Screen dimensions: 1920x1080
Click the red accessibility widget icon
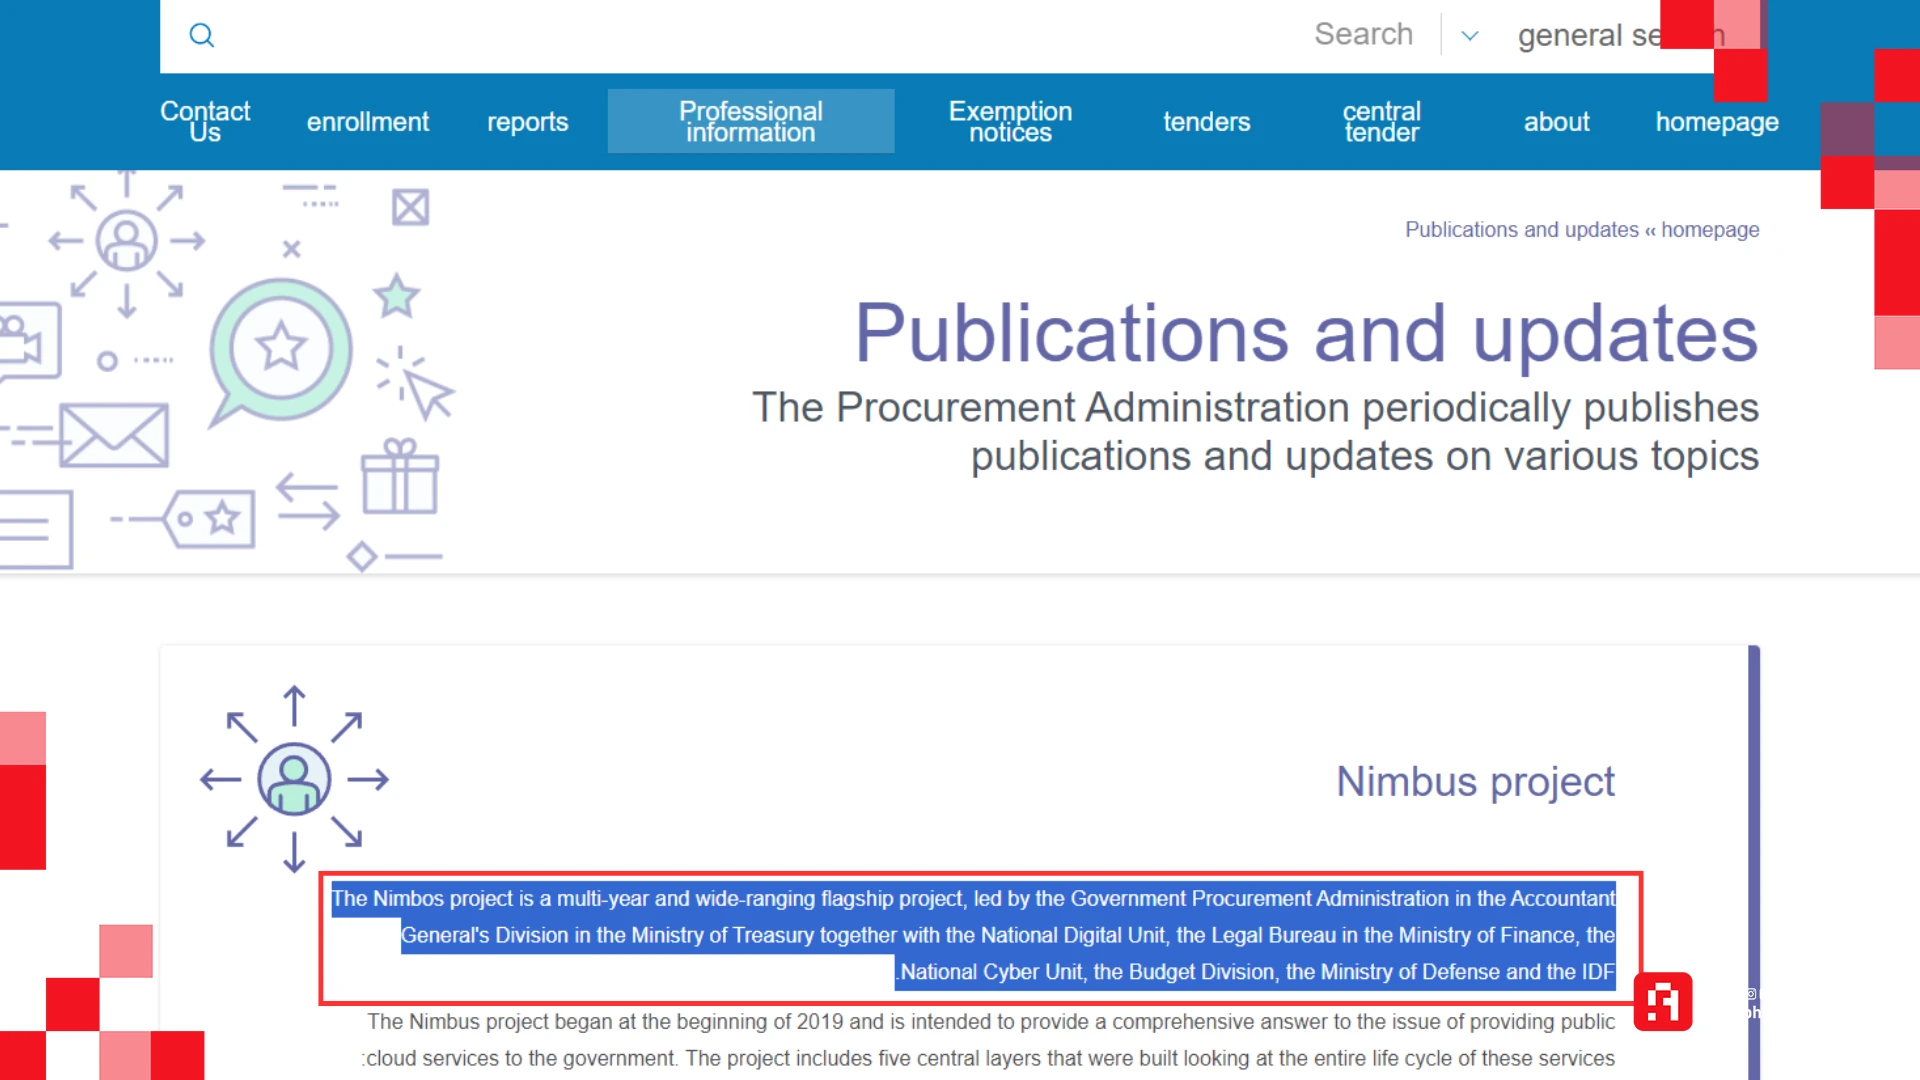pyautogui.click(x=1662, y=1002)
